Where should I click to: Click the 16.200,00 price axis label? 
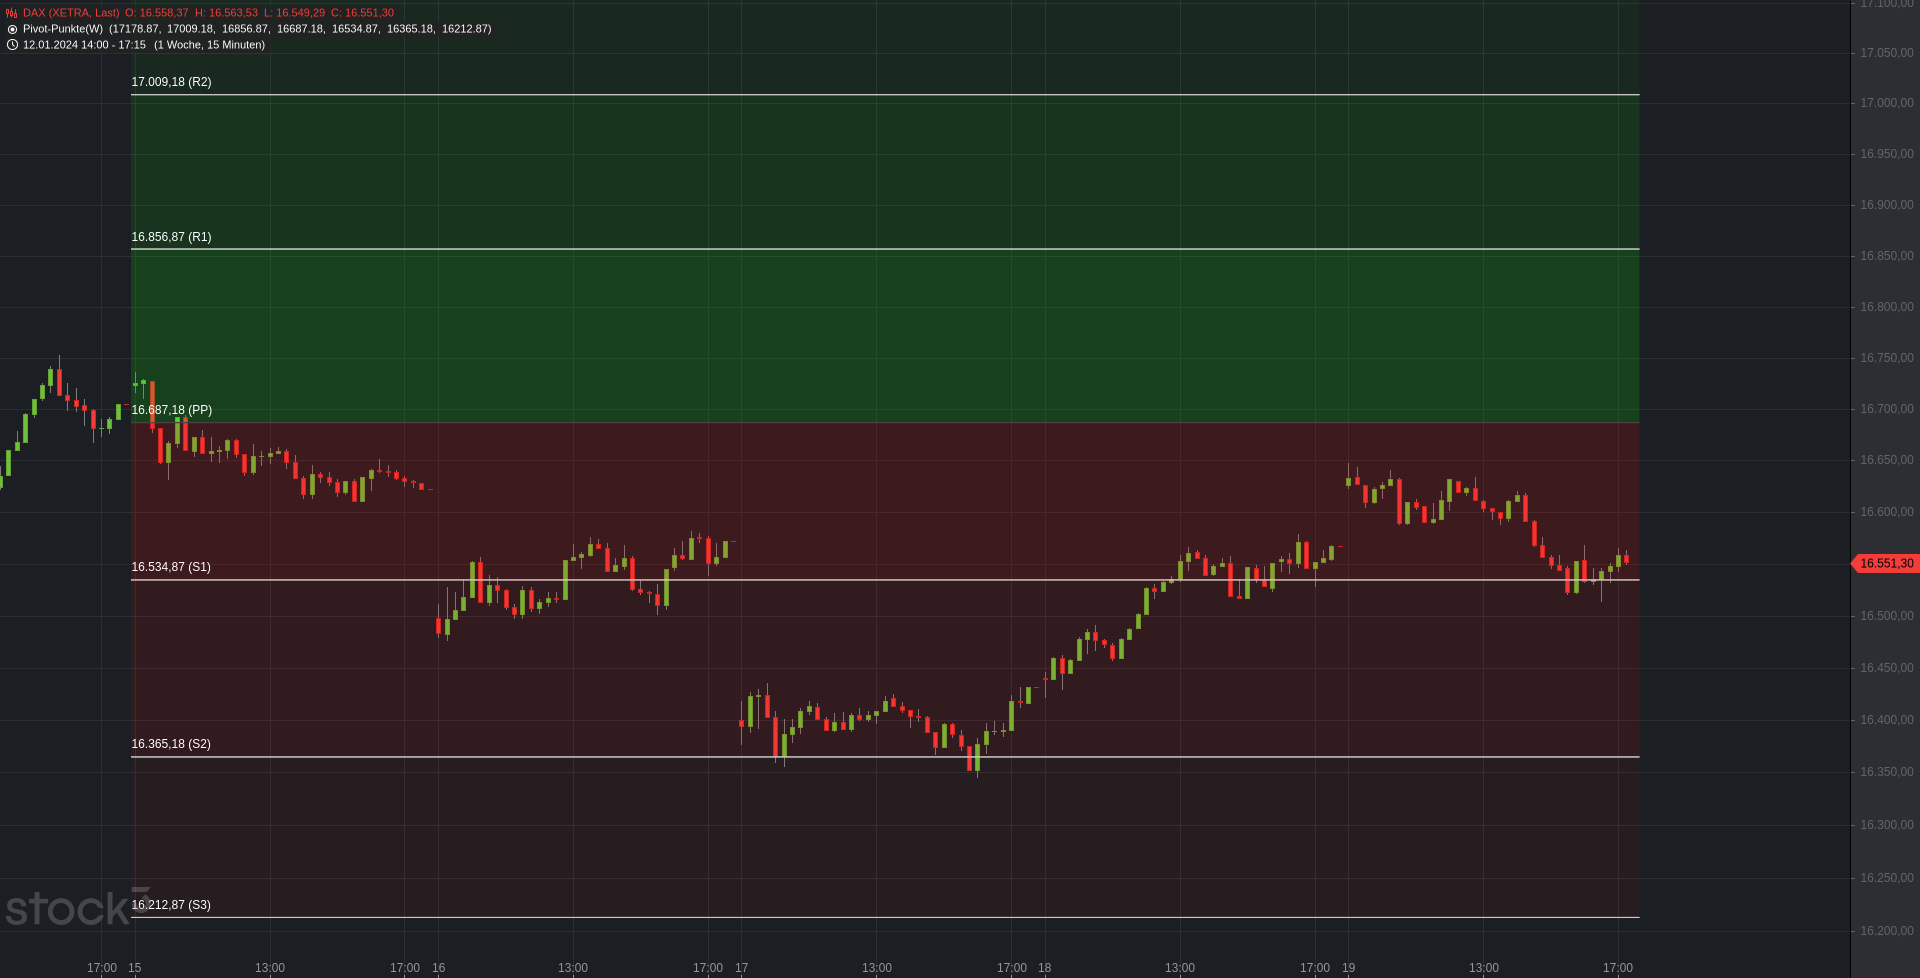1886,931
